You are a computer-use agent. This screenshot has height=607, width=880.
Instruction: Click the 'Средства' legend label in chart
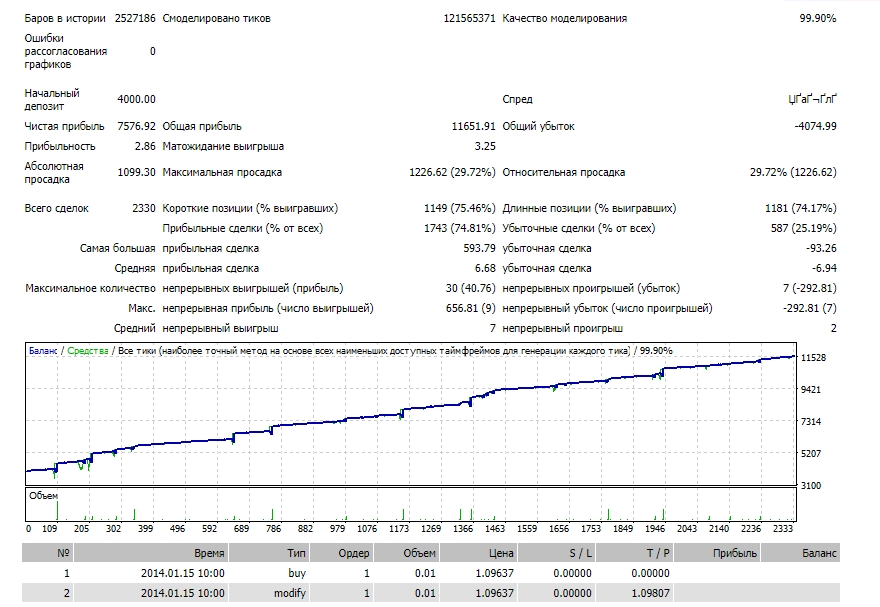88,351
